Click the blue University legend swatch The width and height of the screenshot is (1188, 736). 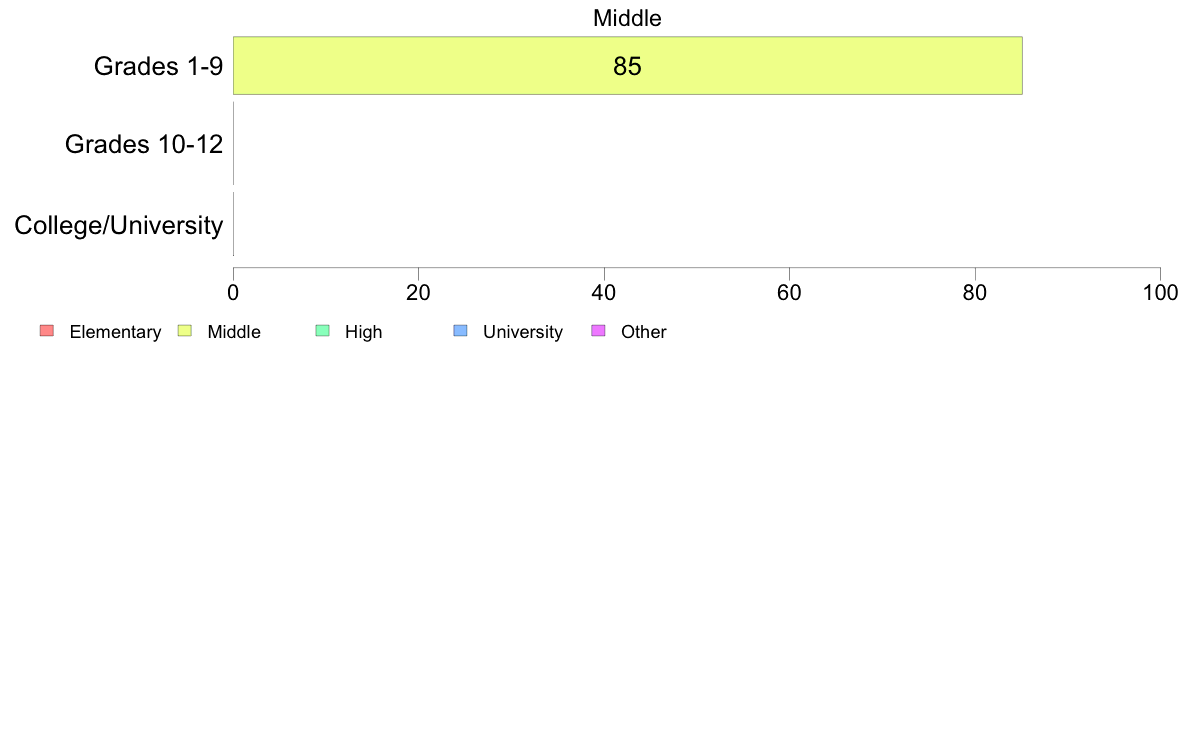coord(460,331)
